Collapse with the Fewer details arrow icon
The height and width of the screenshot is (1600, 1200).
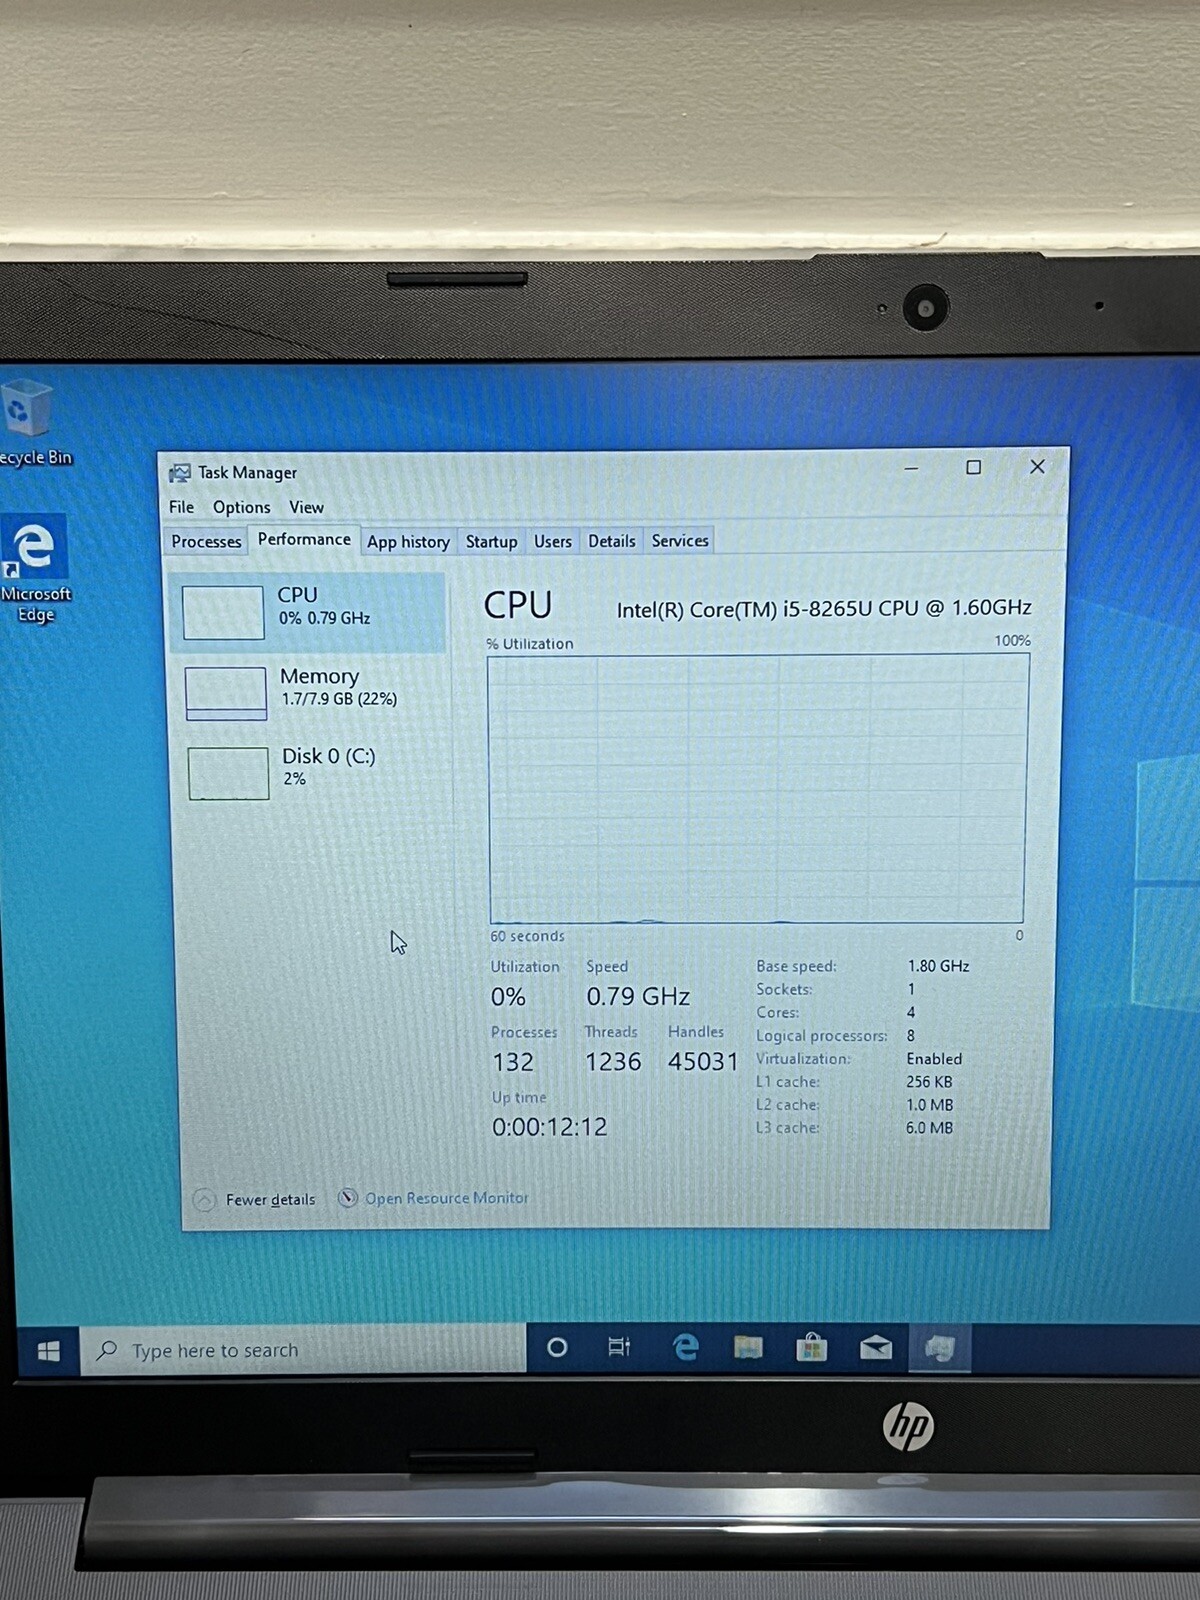(204, 1200)
